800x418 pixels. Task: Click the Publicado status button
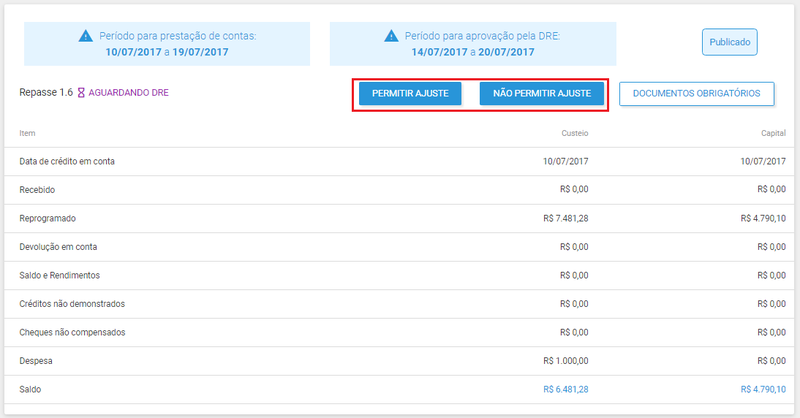730,42
